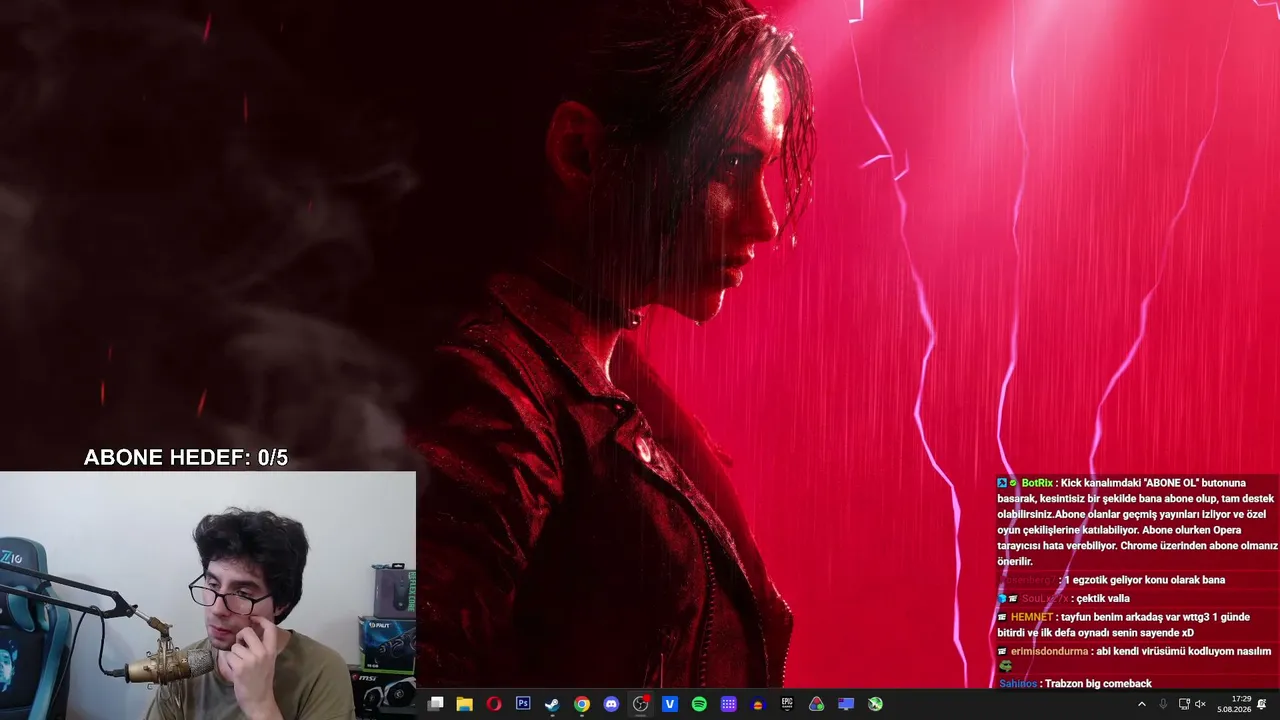Click the webcam feed overlay

tap(208, 596)
